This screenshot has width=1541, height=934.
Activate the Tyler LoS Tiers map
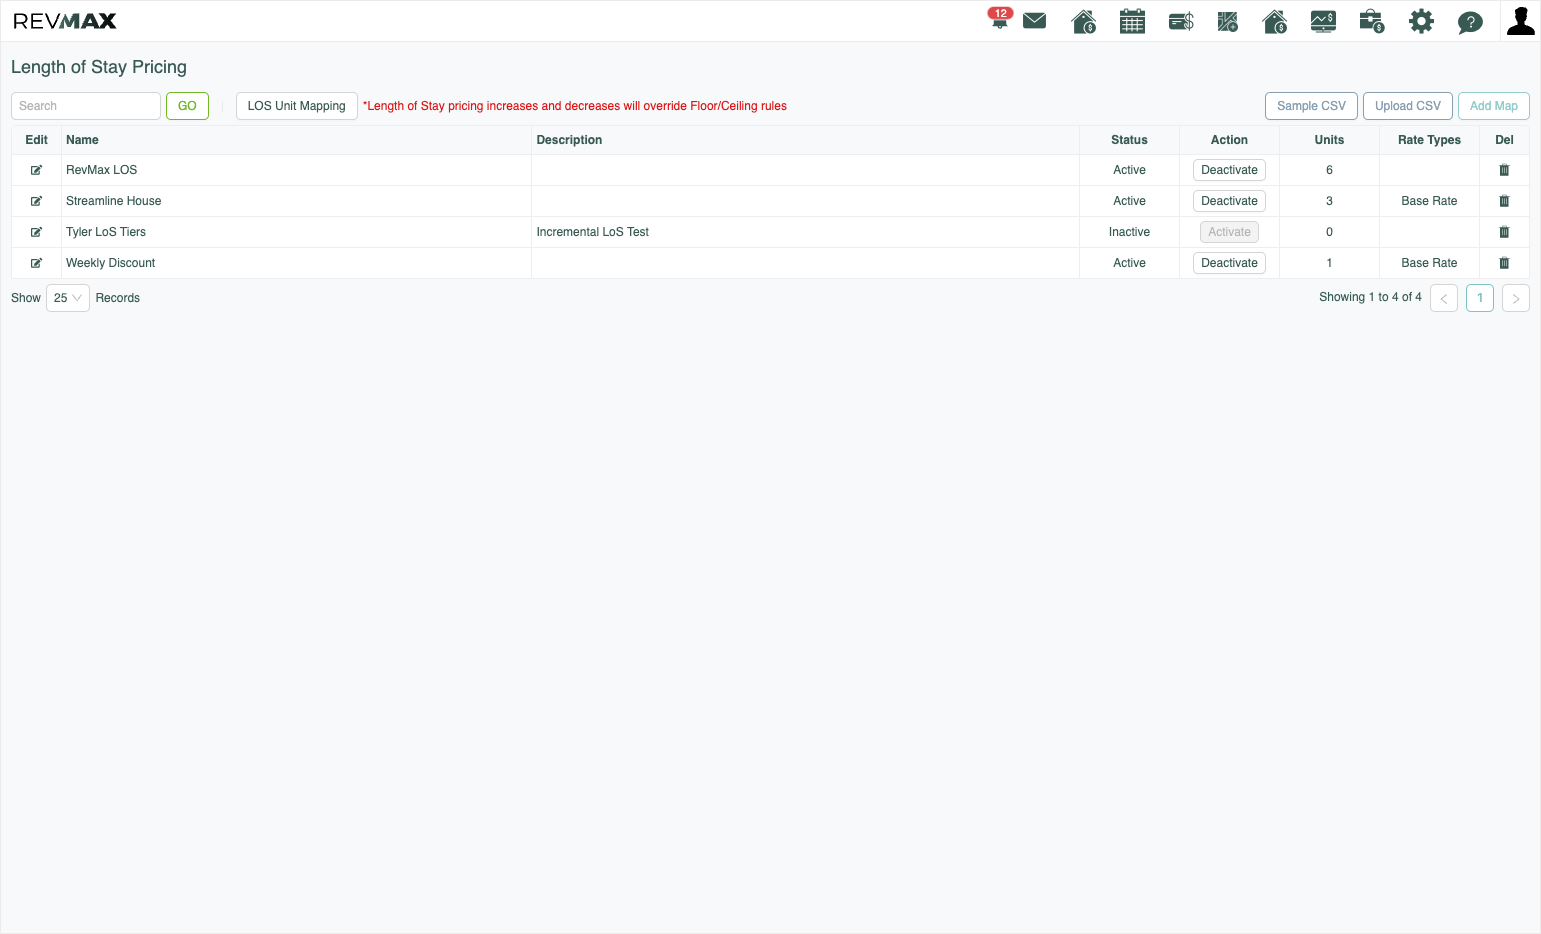1229,232
